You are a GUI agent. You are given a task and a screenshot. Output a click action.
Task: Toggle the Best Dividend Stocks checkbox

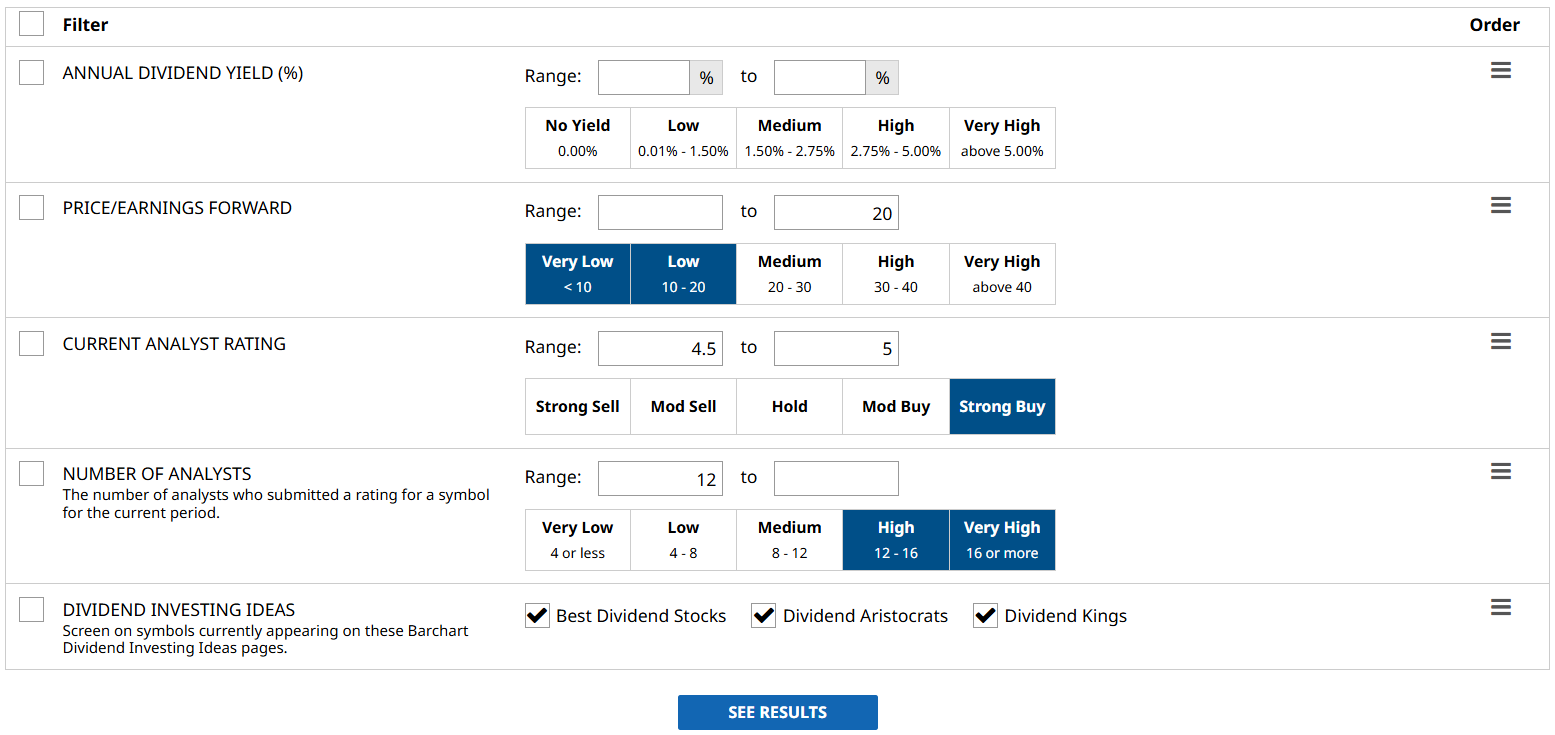click(x=538, y=616)
